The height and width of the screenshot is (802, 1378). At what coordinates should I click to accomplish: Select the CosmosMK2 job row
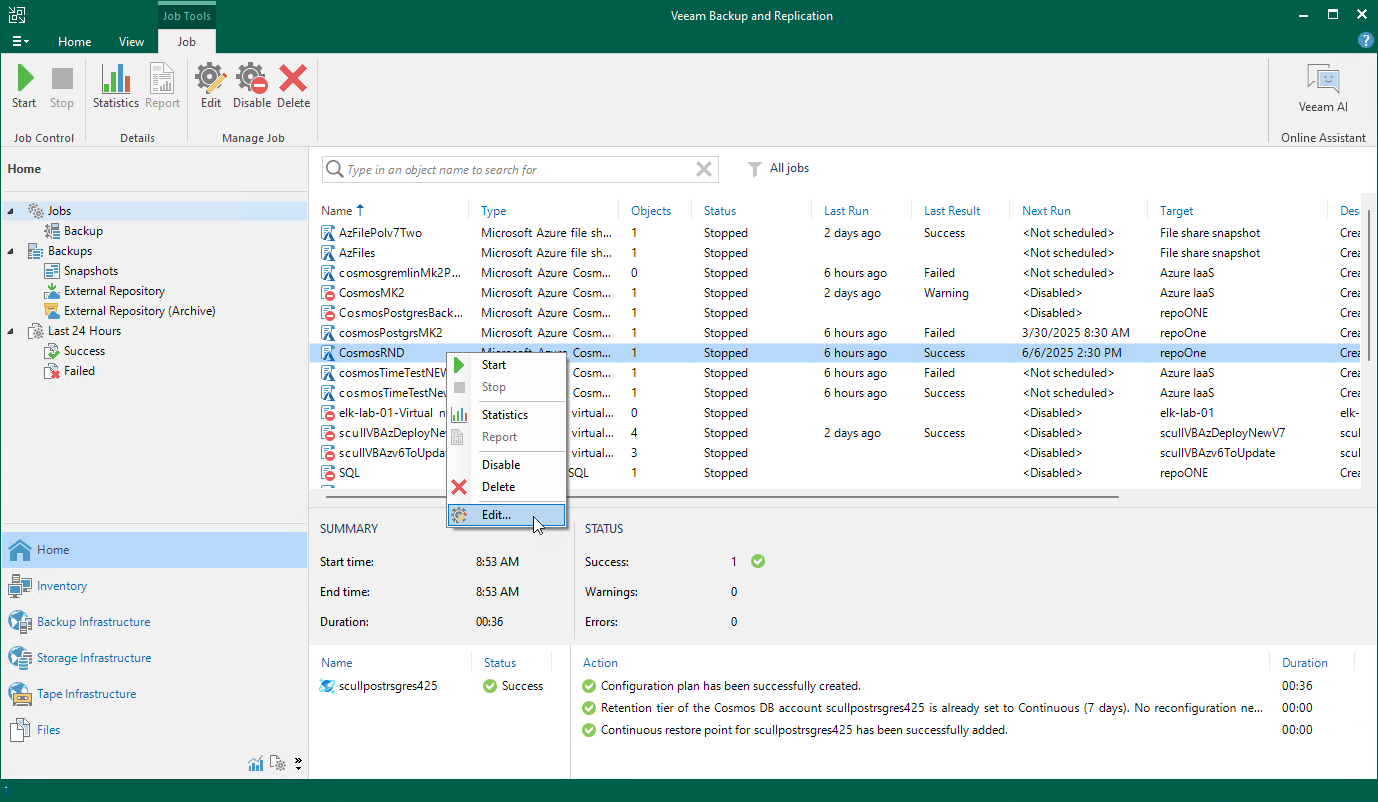pos(840,293)
